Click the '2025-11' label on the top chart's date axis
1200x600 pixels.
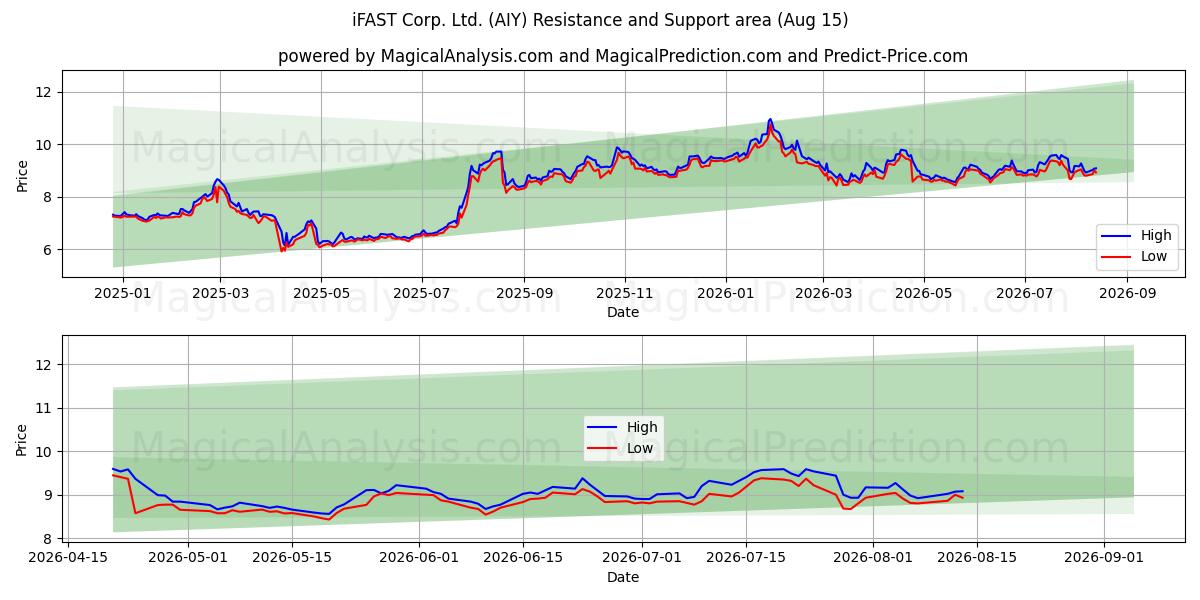point(625,295)
